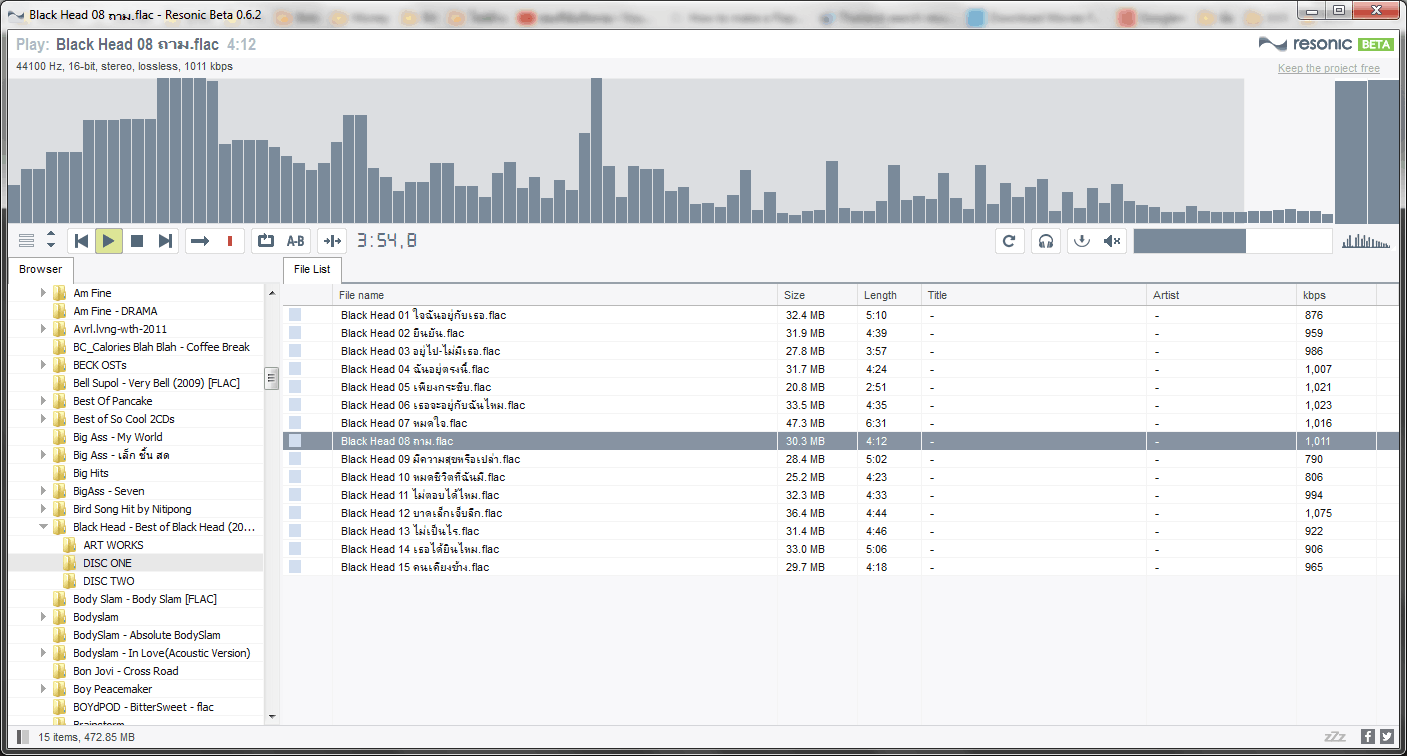Click the resonic BETA logo
The width and height of the screenshot is (1407, 756).
pos(1326,44)
